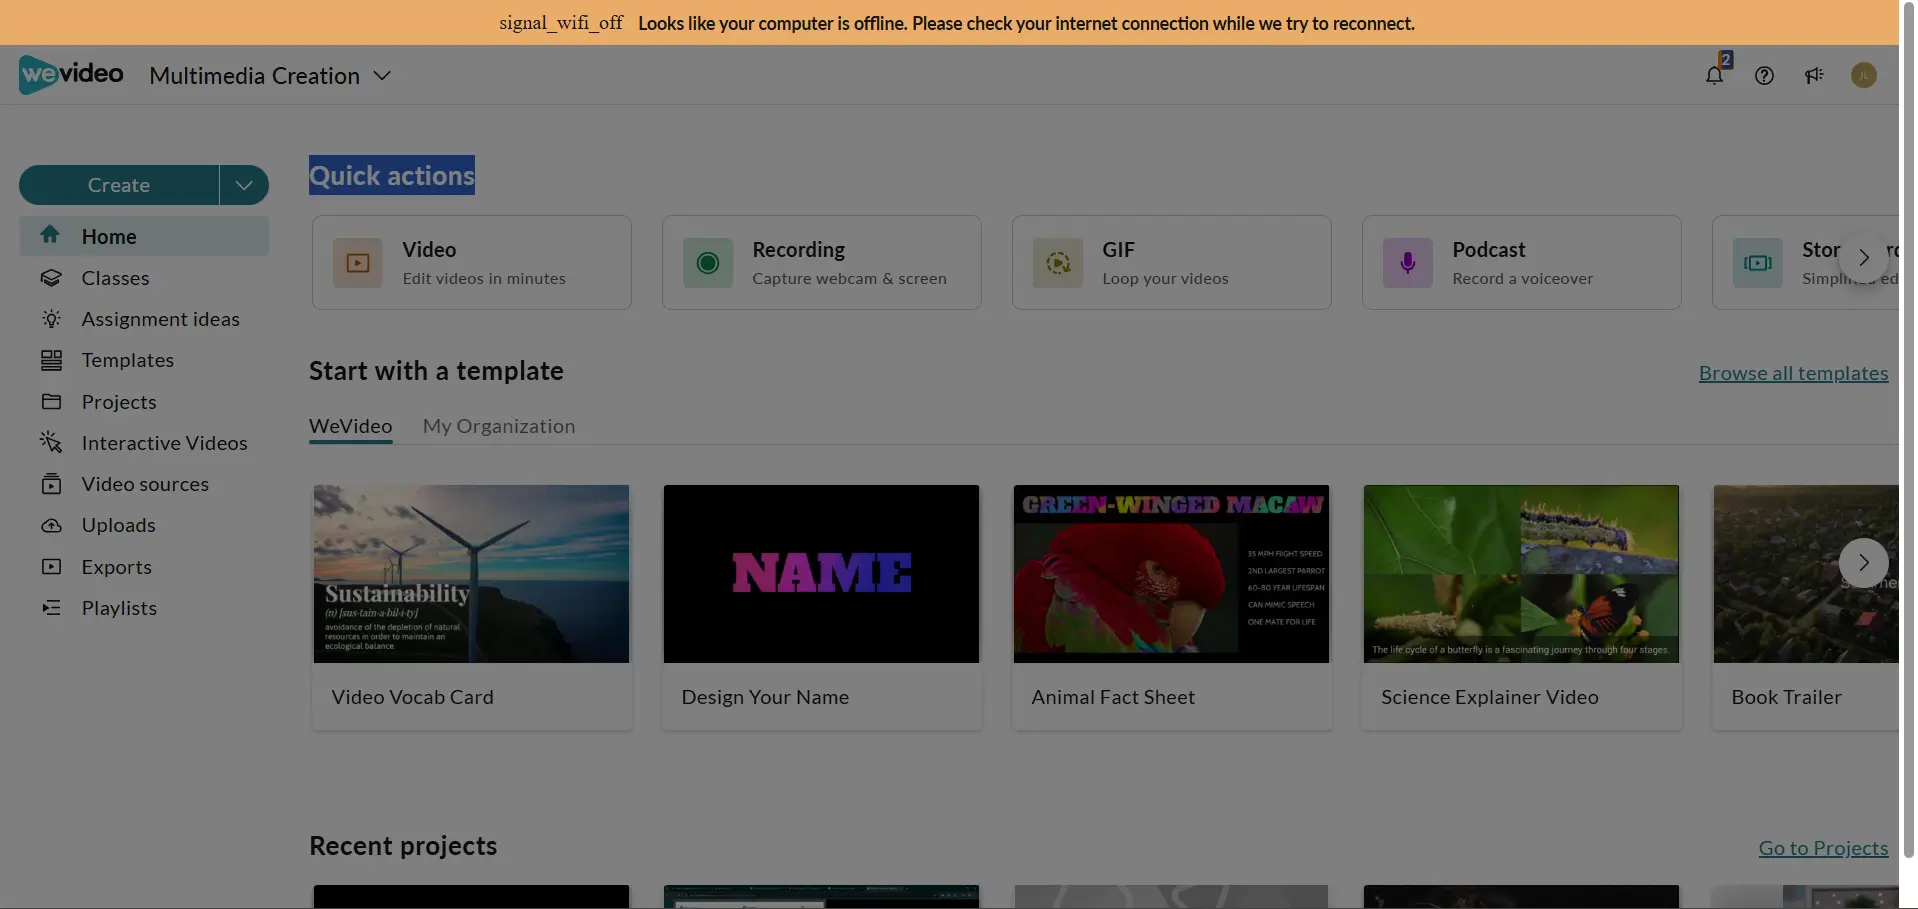Click the Create button
Image resolution: width=1918 pixels, height=909 pixels.
pos(119,185)
